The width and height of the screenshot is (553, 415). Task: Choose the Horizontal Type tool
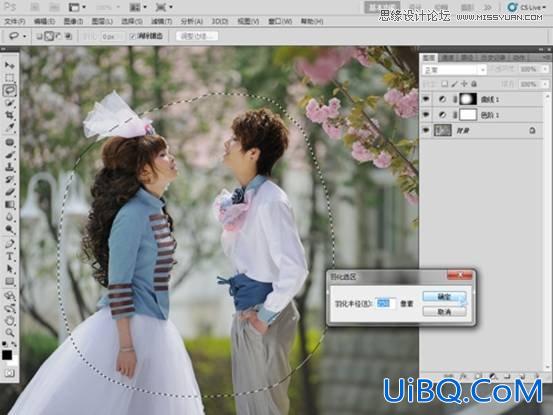[x=10, y=256]
